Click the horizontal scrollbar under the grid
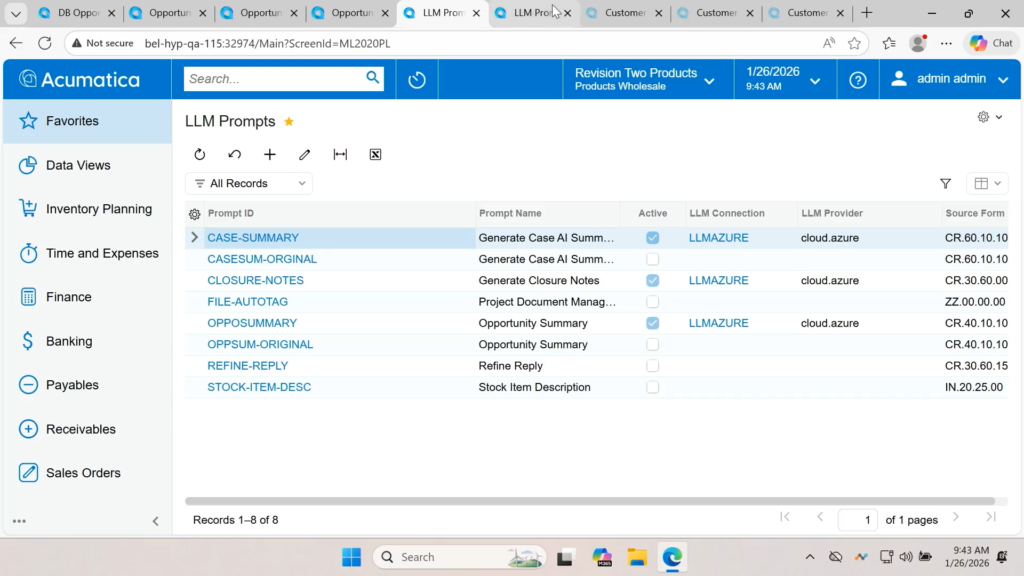The height and width of the screenshot is (576, 1024). pyautogui.click(x=590, y=501)
